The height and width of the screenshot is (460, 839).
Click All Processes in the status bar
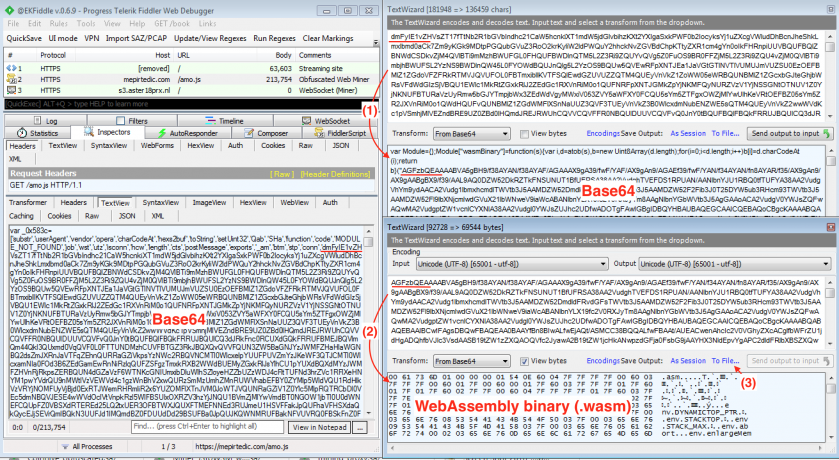(92, 446)
